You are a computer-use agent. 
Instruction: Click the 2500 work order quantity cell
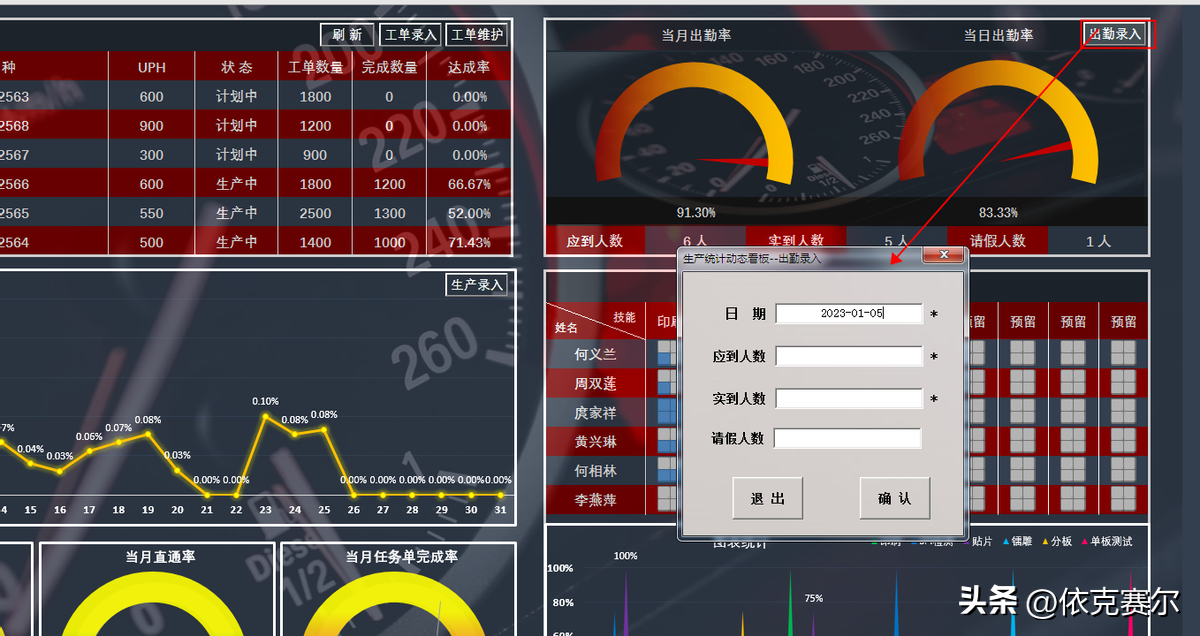click(x=315, y=213)
